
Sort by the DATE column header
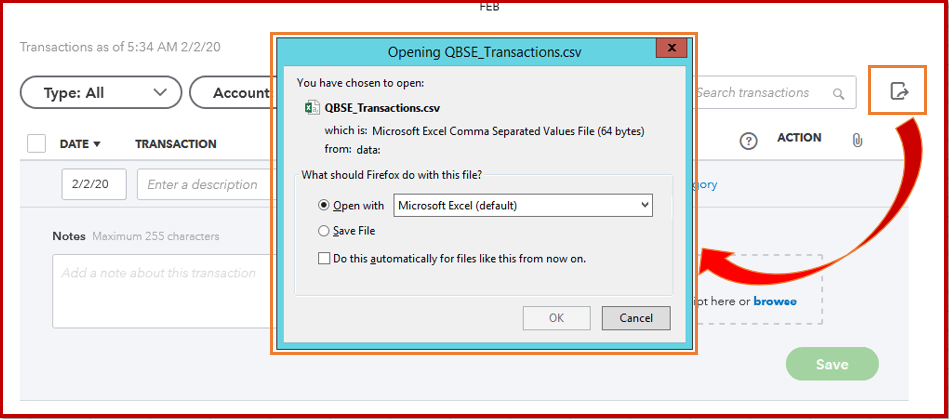[80, 144]
